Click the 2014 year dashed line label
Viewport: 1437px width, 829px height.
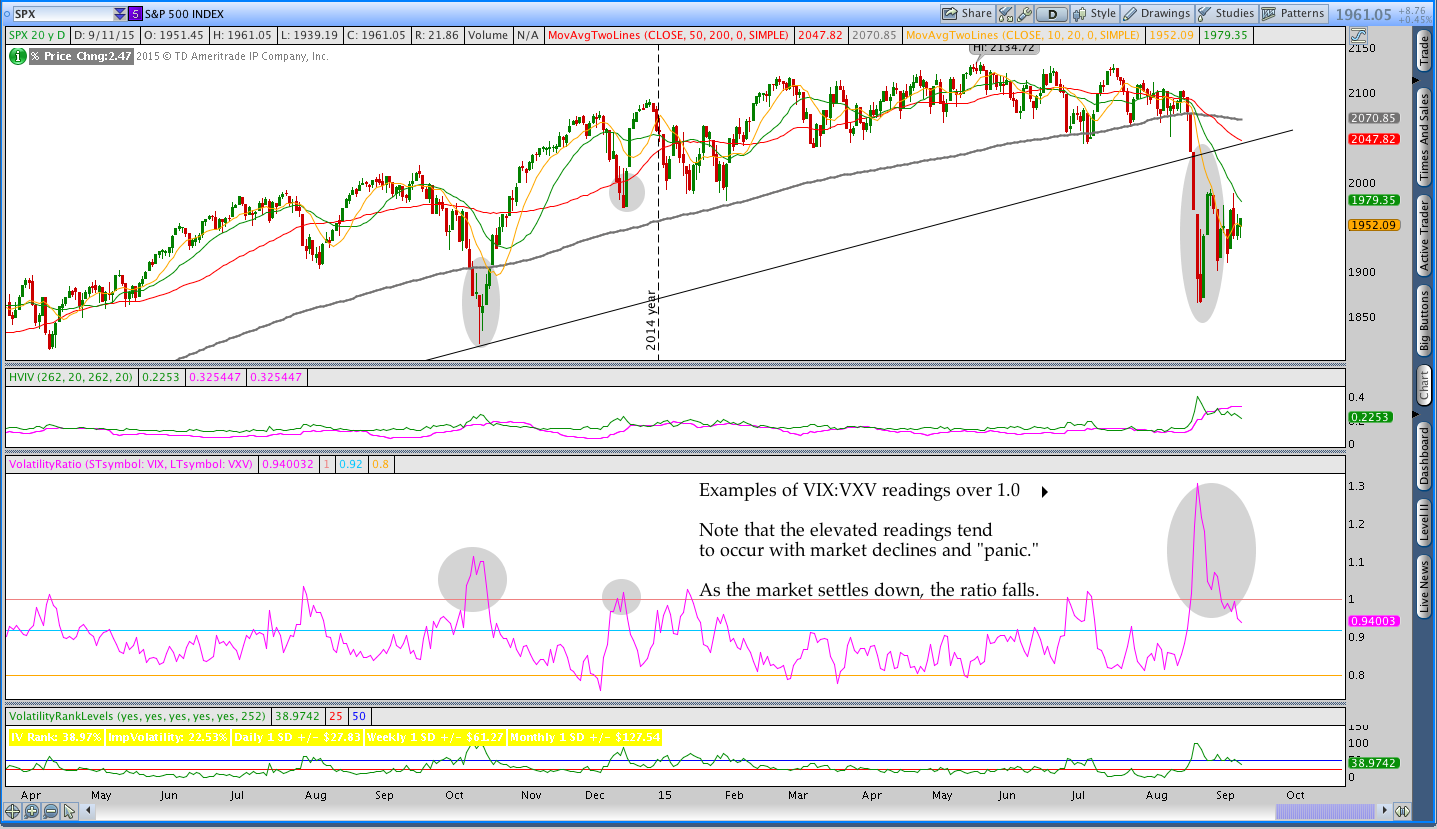[652, 320]
